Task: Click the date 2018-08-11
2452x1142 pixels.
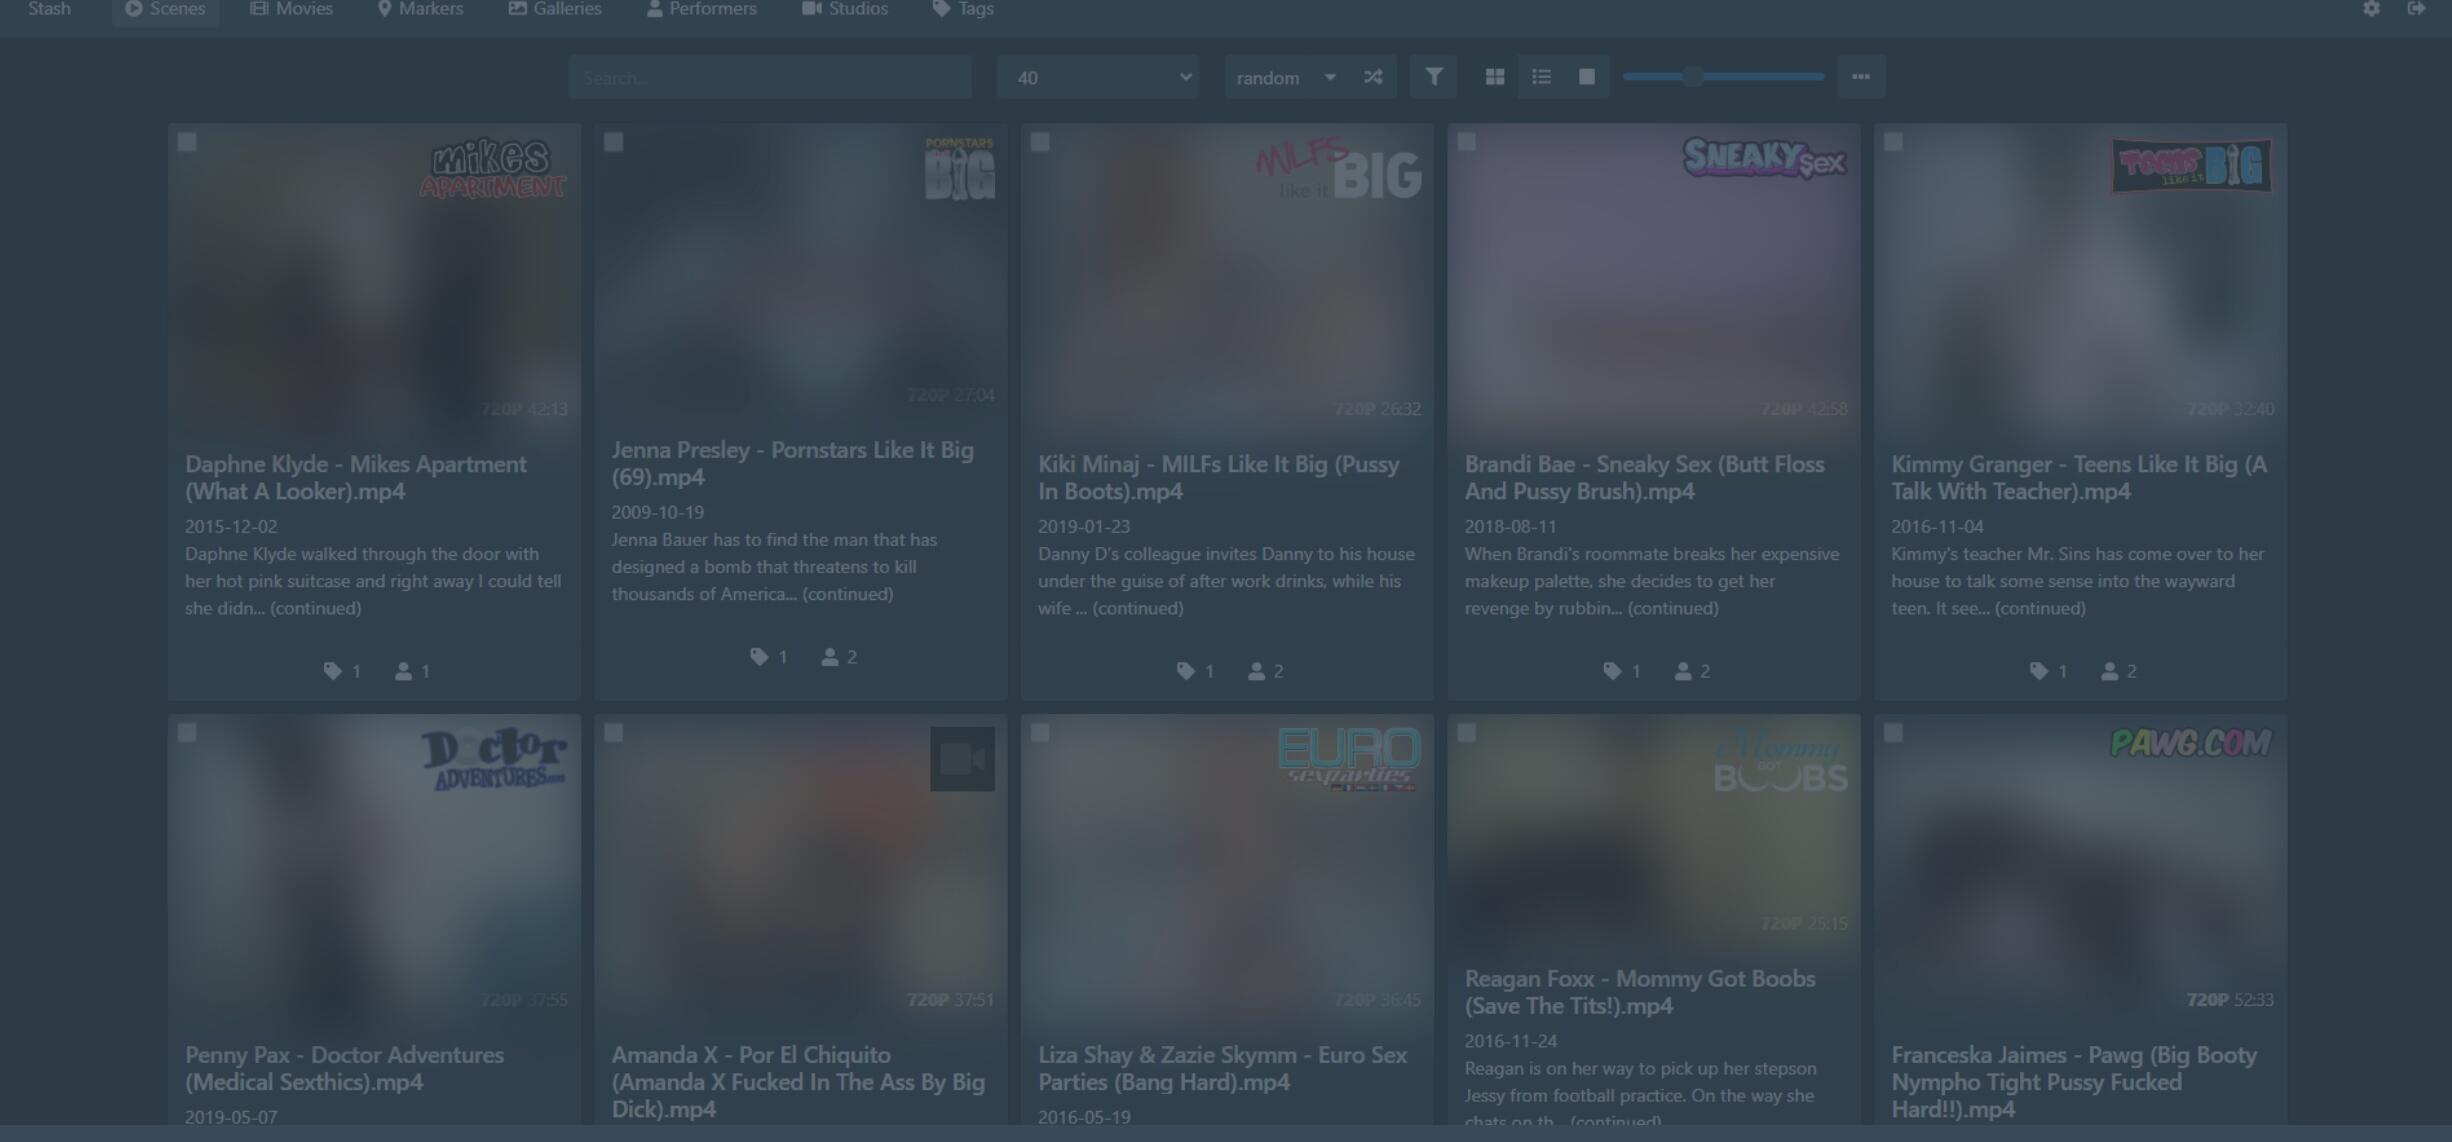Action: point(1511,526)
